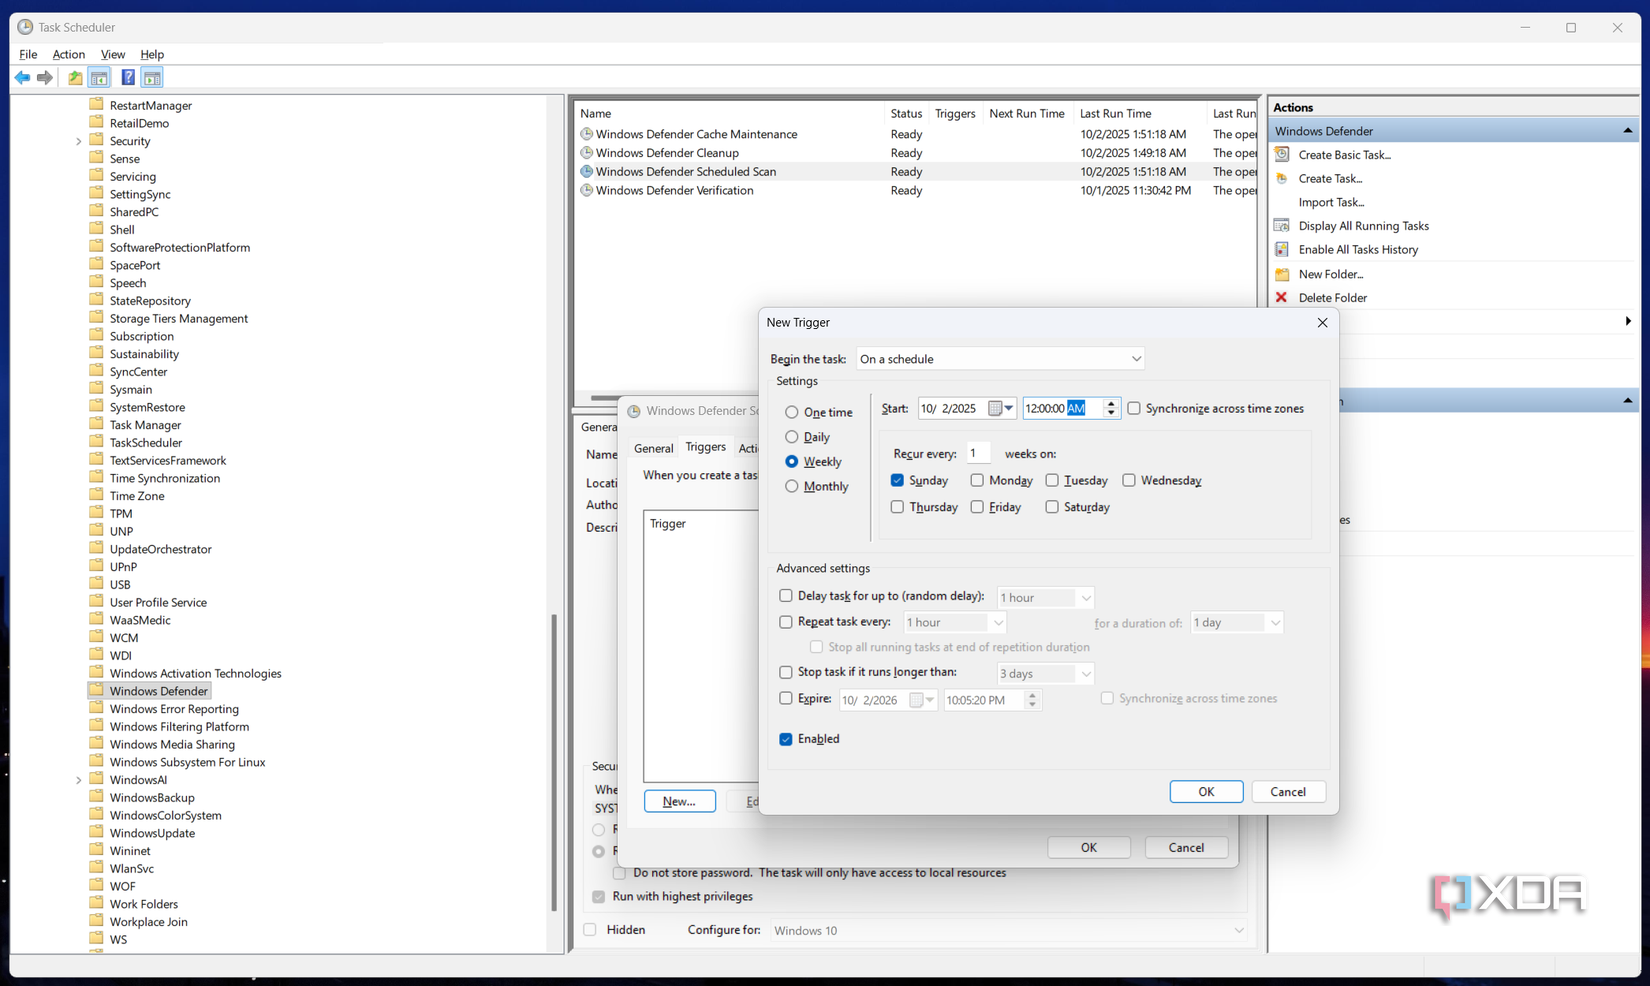
Task: Click the Create Basic Task icon
Action: coord(1281,154)
